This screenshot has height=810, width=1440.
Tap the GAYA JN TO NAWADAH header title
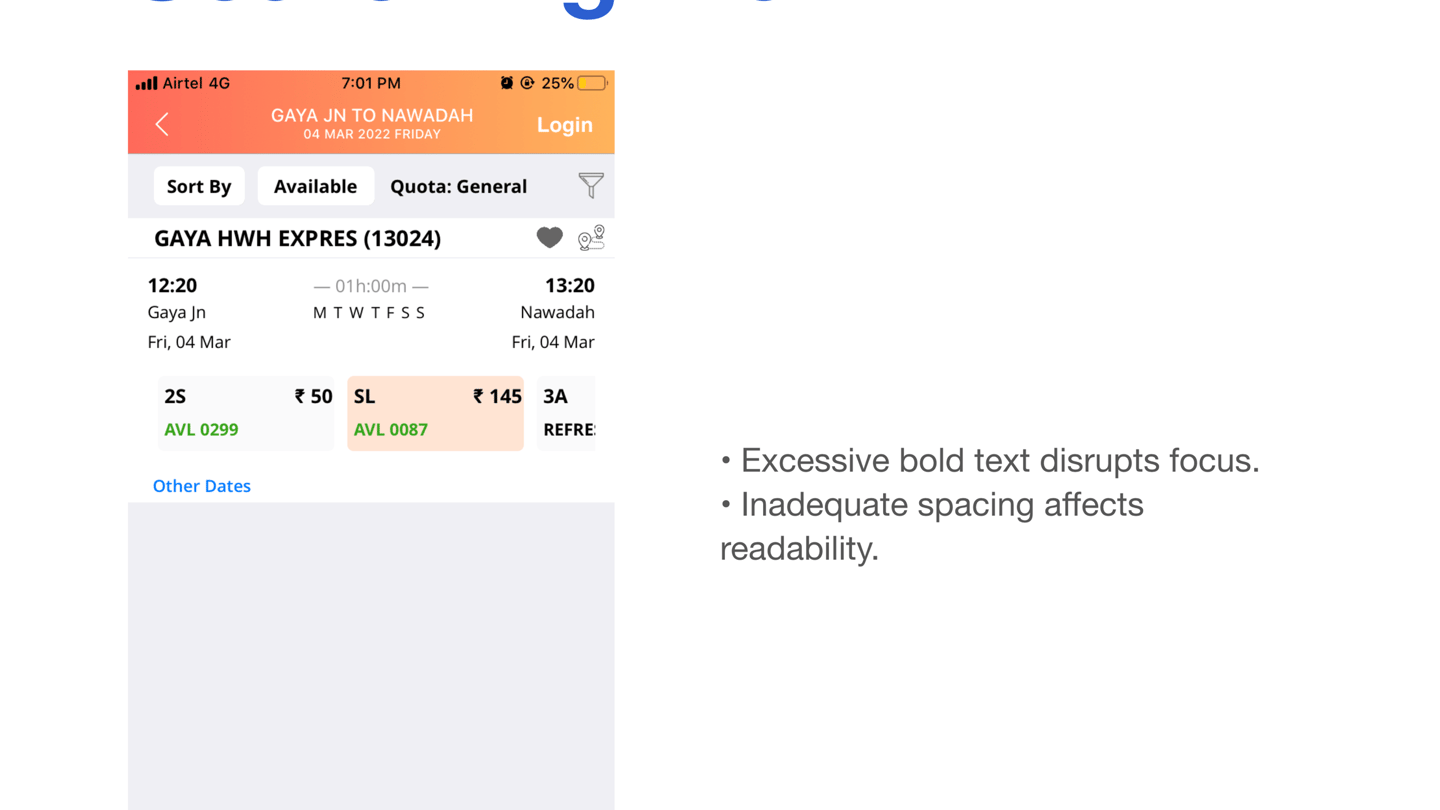[372, 116]
